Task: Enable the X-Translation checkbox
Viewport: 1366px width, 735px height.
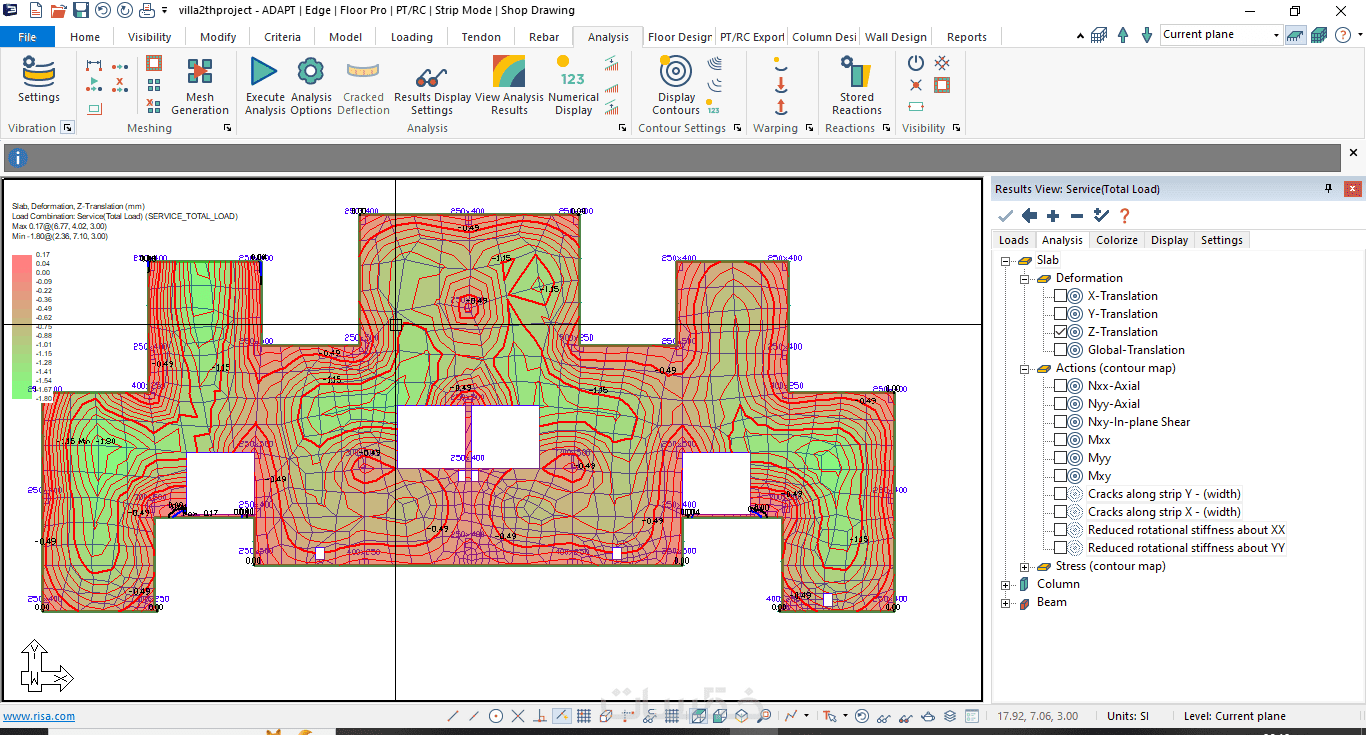Action: tap(1060, 296)
